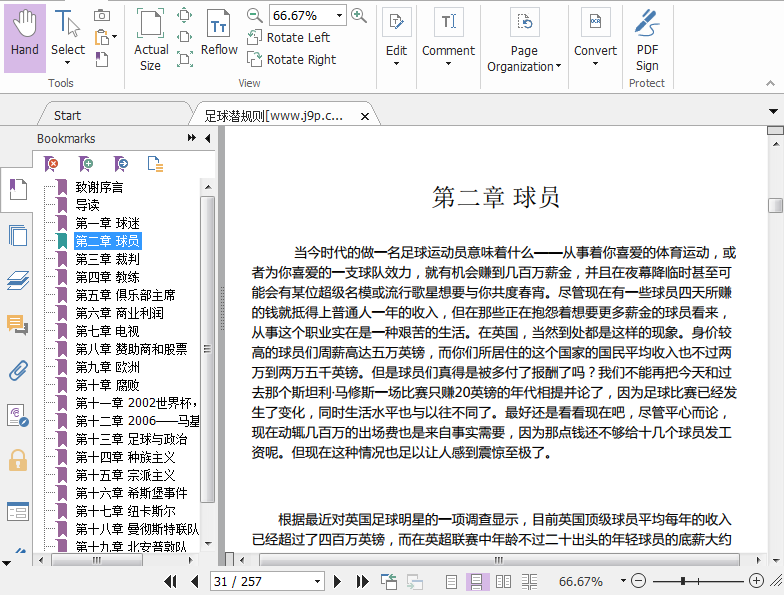Click the delete bookmark icon
Image resolution: width=784 pixels, height=595 pixels.
pyautogui.click(x=52, y=164)
